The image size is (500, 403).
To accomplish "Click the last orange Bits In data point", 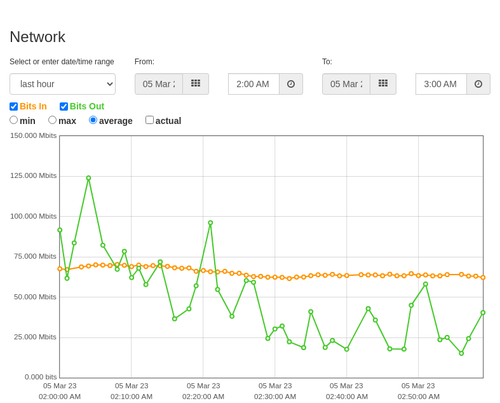I will pyautogui.click(x=483, y=277).
